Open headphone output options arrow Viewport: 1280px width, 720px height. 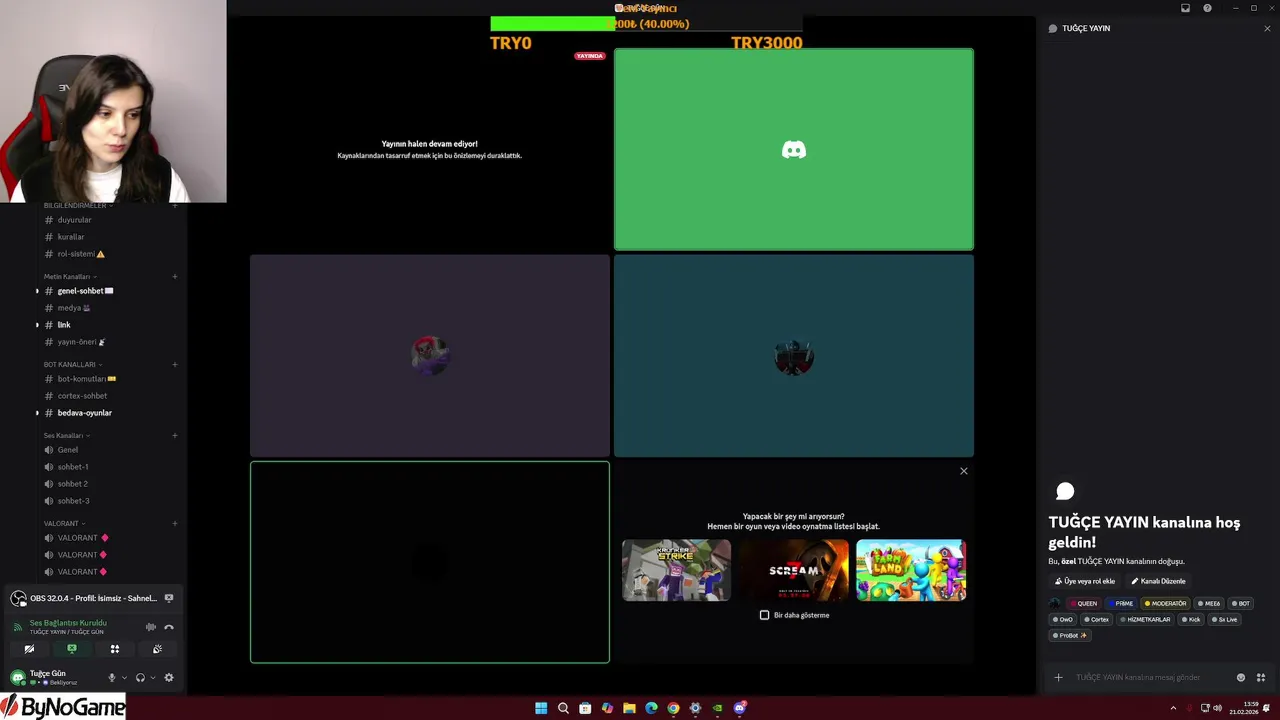[x=152, y=677]
